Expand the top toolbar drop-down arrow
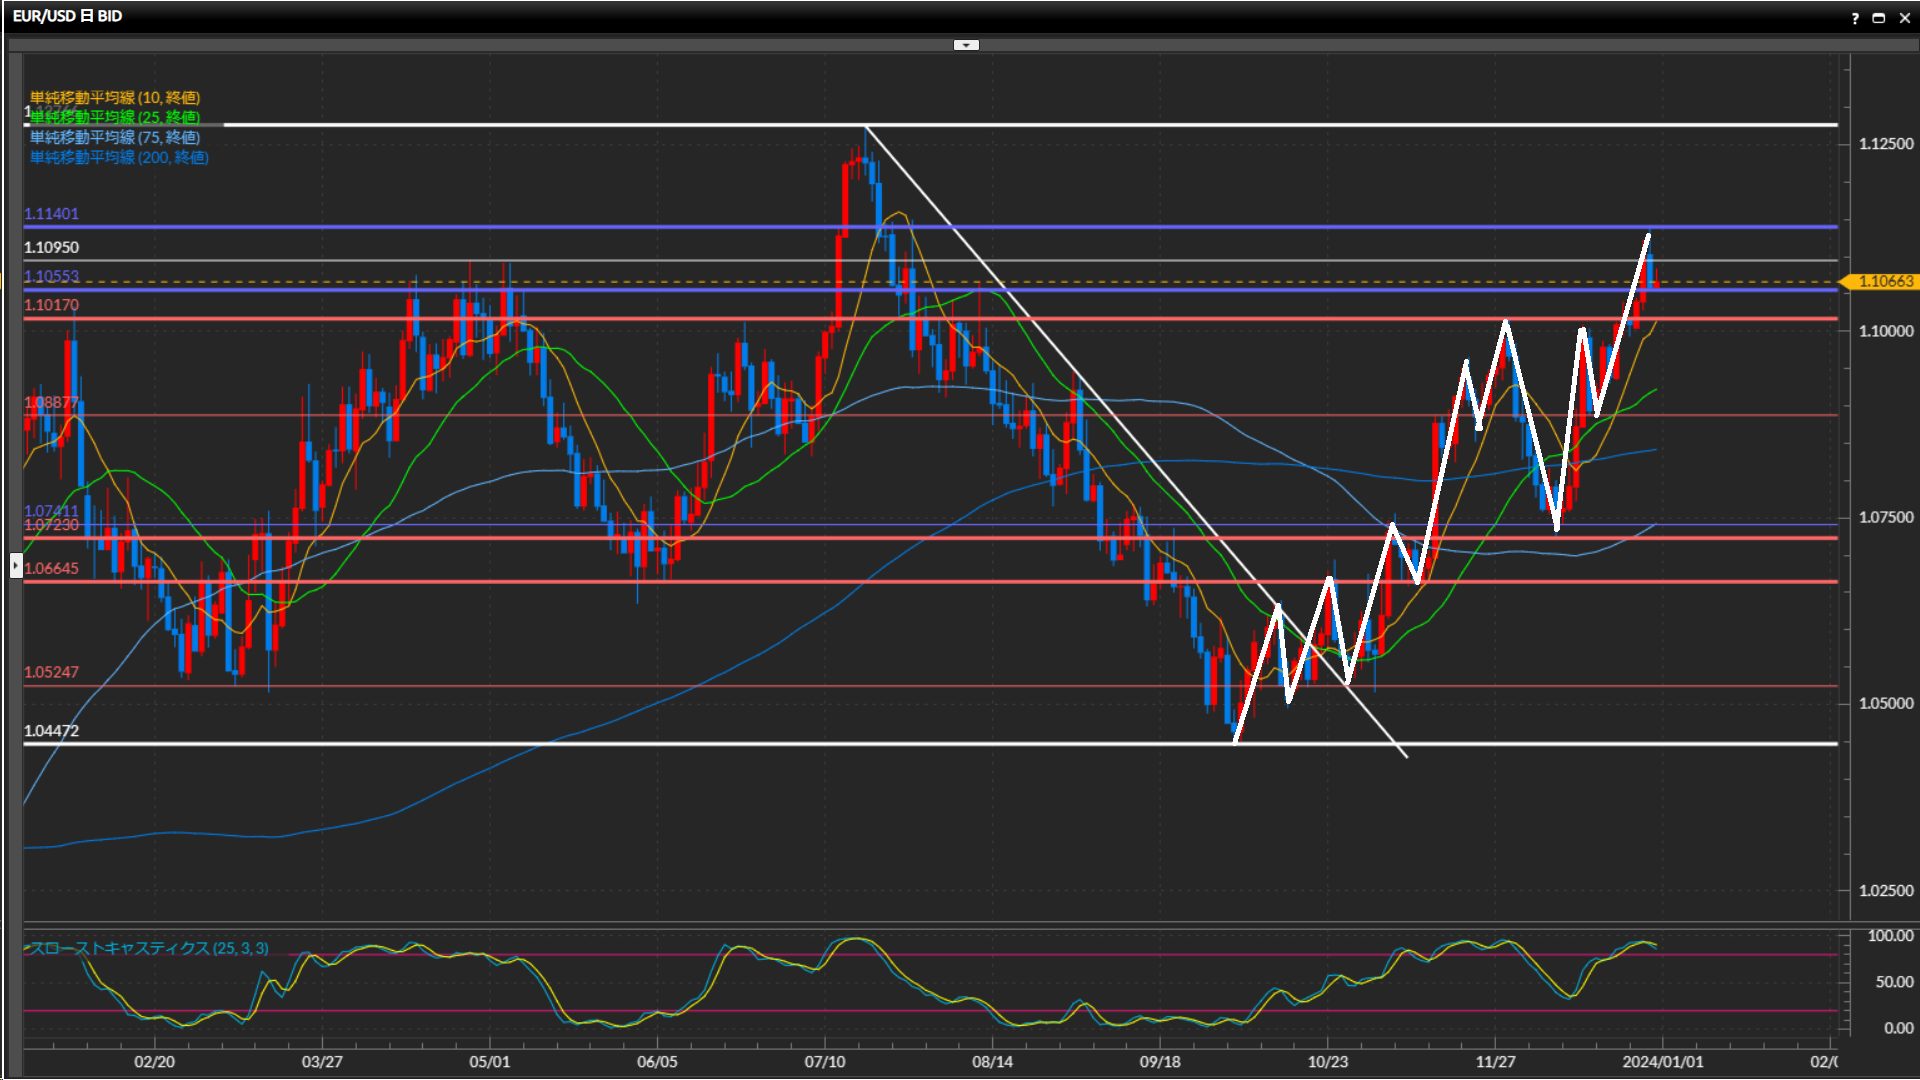This screenshot has width=1920, height=1080. pyautogui.click(x=966, y=45)
